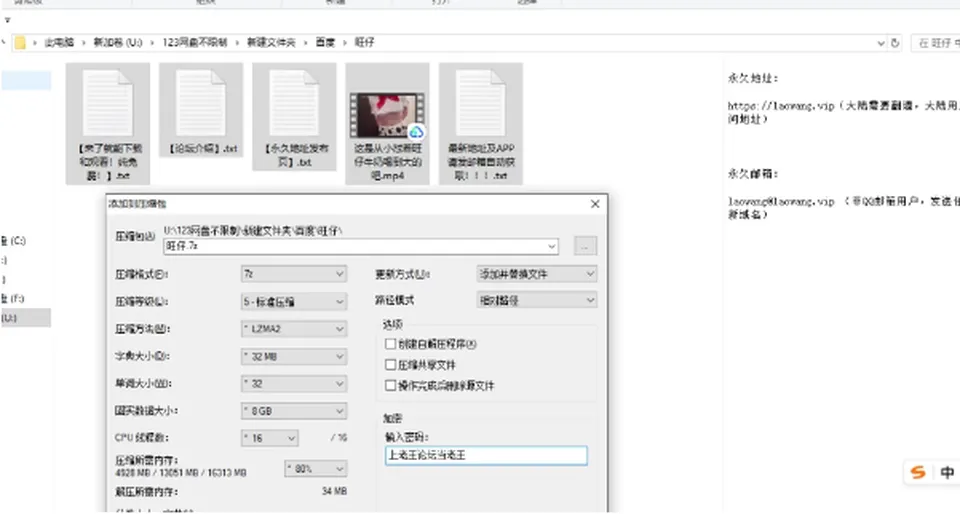The height and width of the screenshot is (514, 960).
Task: Click 百度 in the breadcrumb path
Action: pos(325,43)
